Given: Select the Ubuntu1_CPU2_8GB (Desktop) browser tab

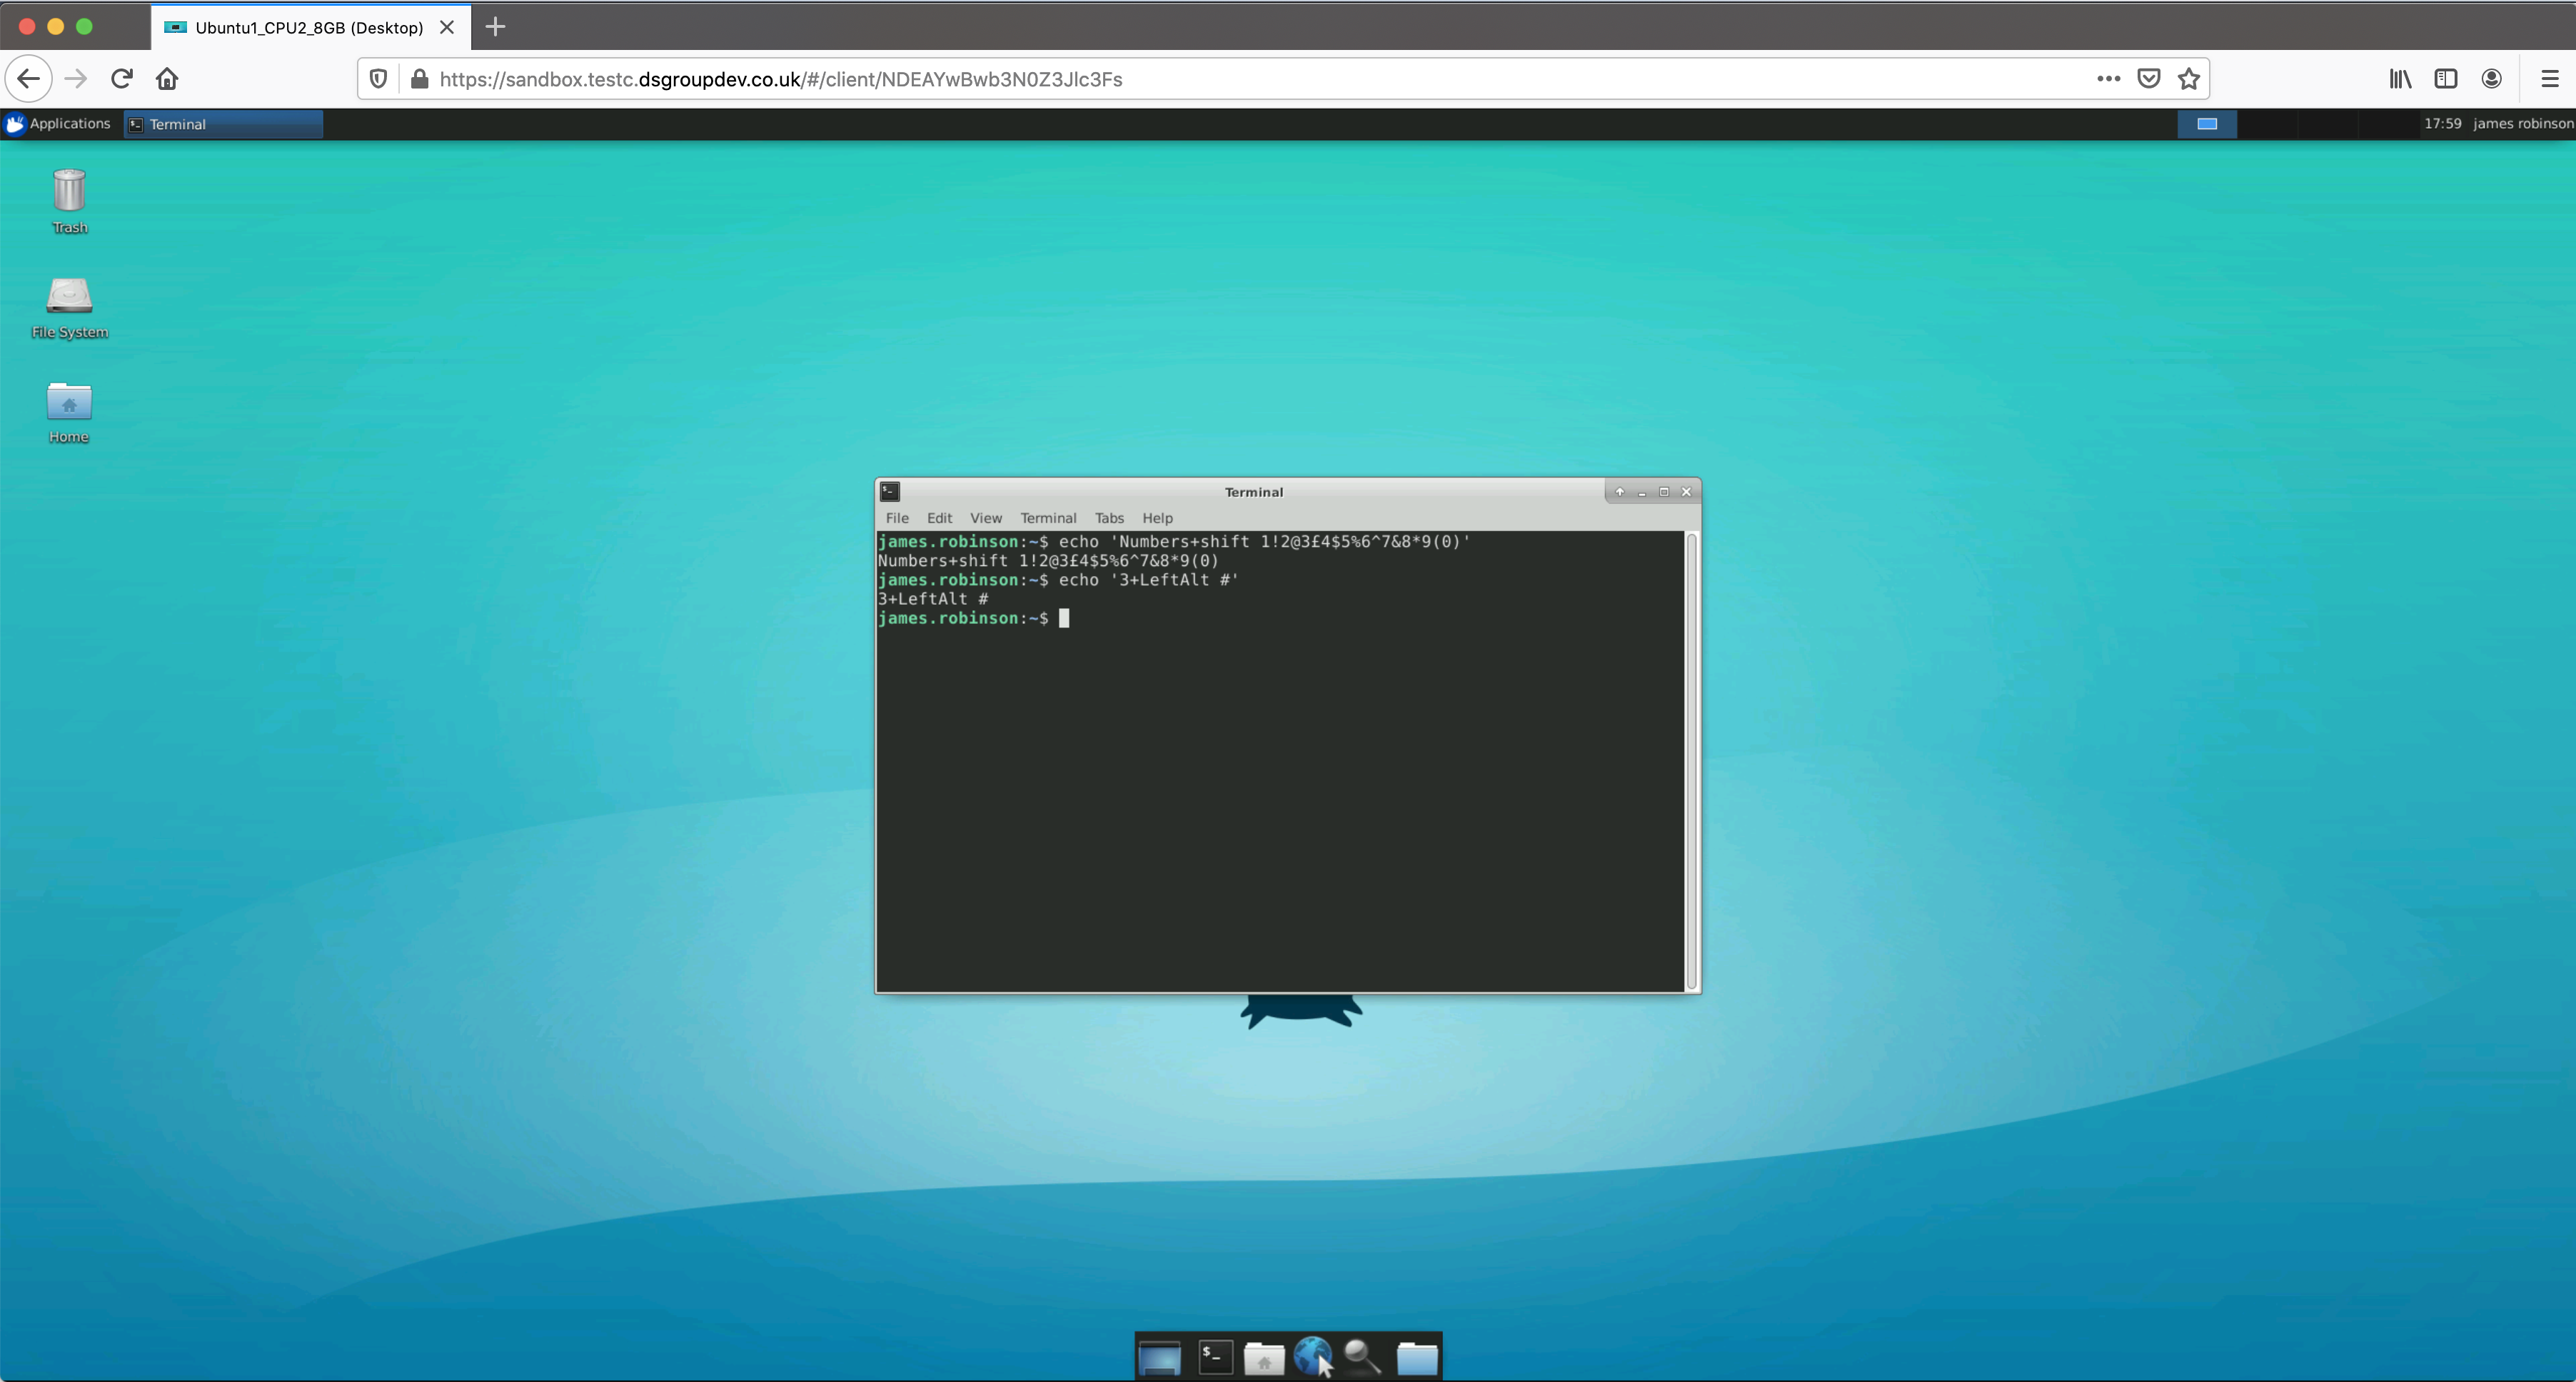Looking at the screenshot, I should [311, 27].
